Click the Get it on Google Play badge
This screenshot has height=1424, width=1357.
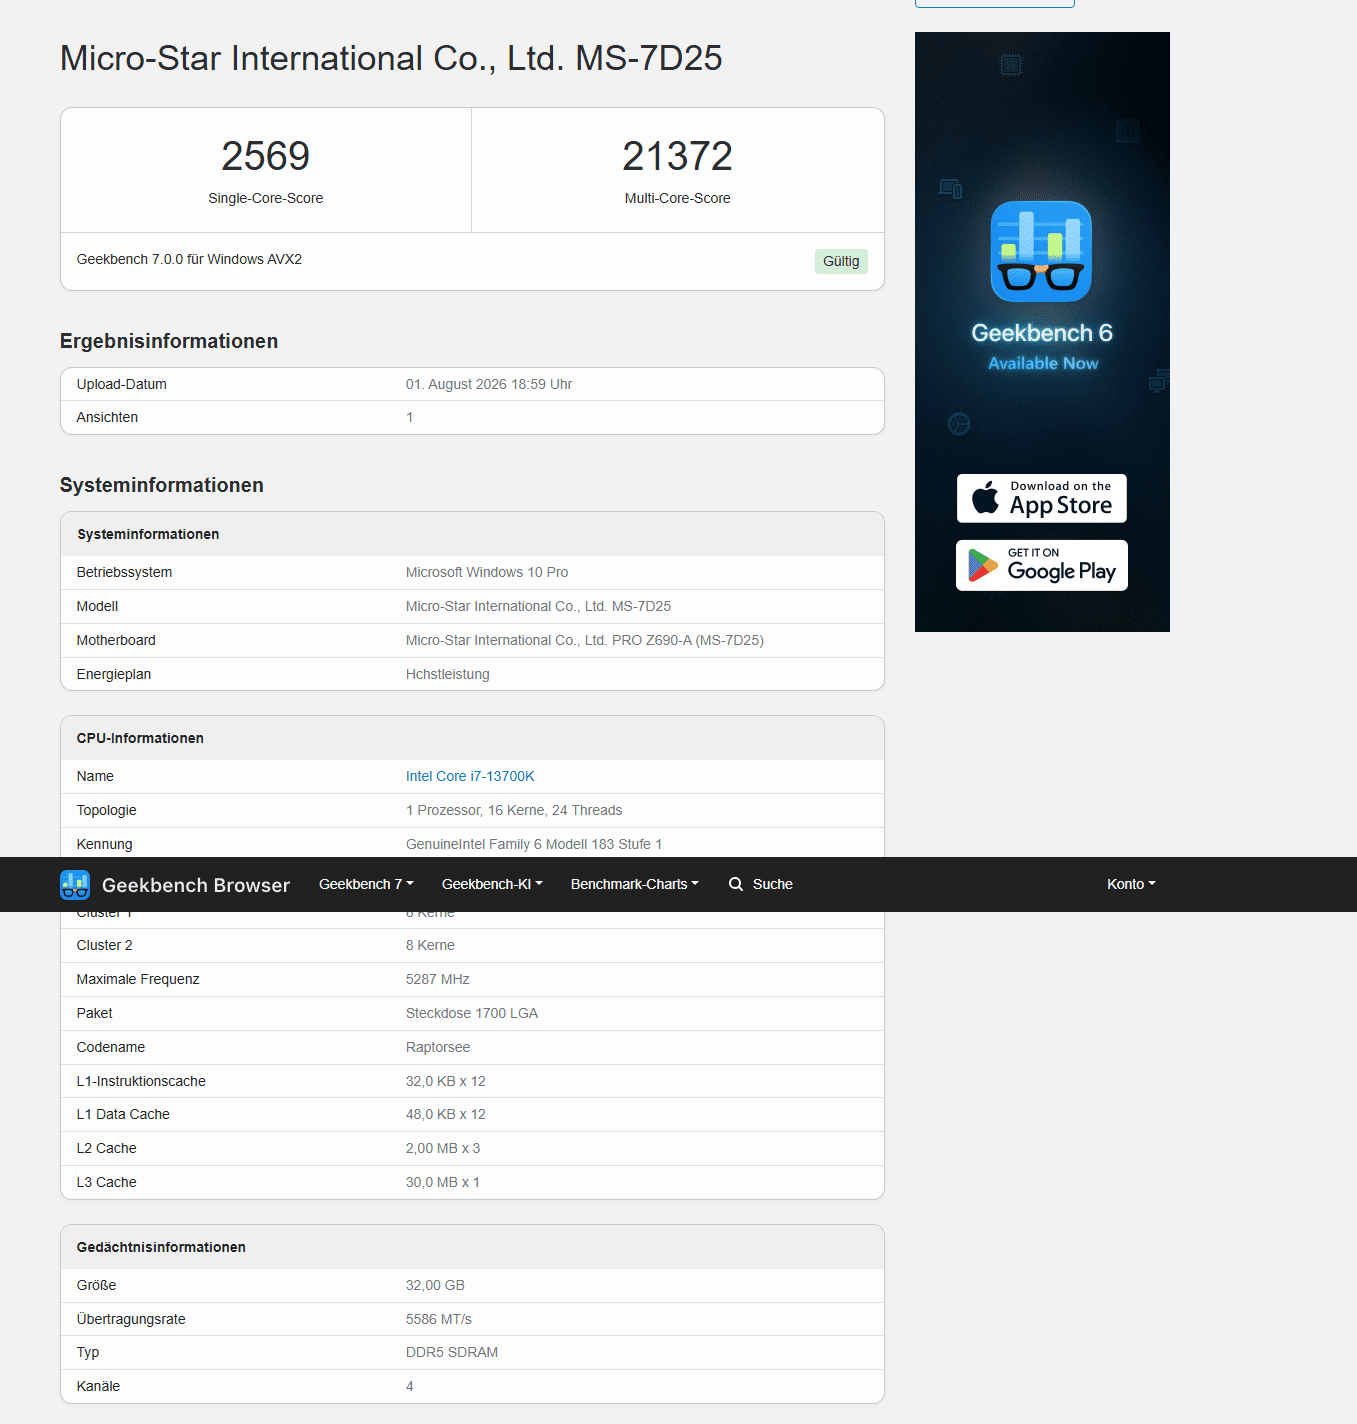(x=1042, y=566)
